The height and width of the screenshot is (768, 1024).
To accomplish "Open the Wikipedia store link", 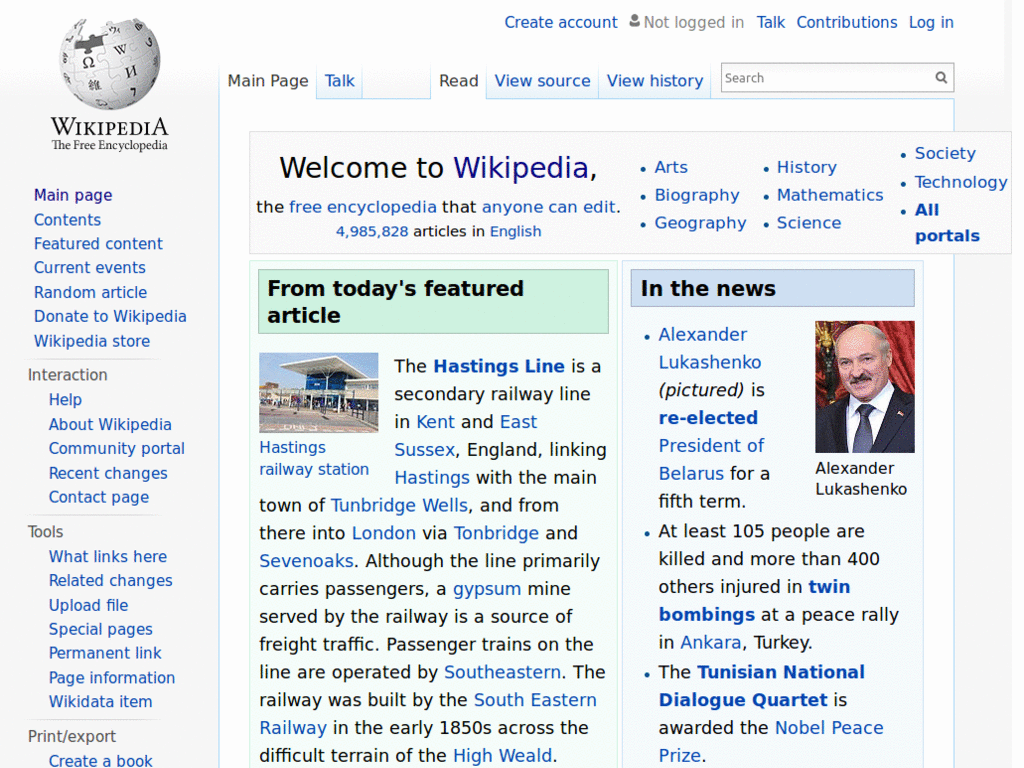I will [x=91, y=341].
